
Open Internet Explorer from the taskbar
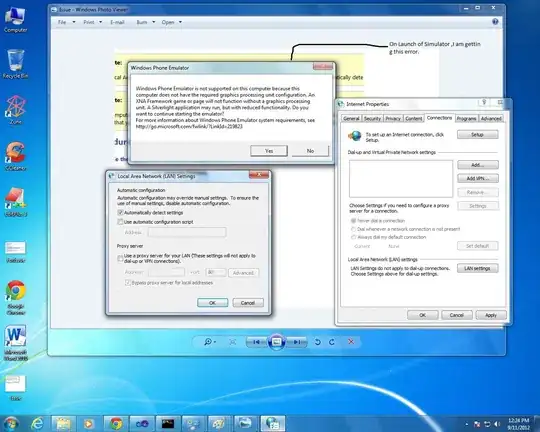tap(37, 423)
